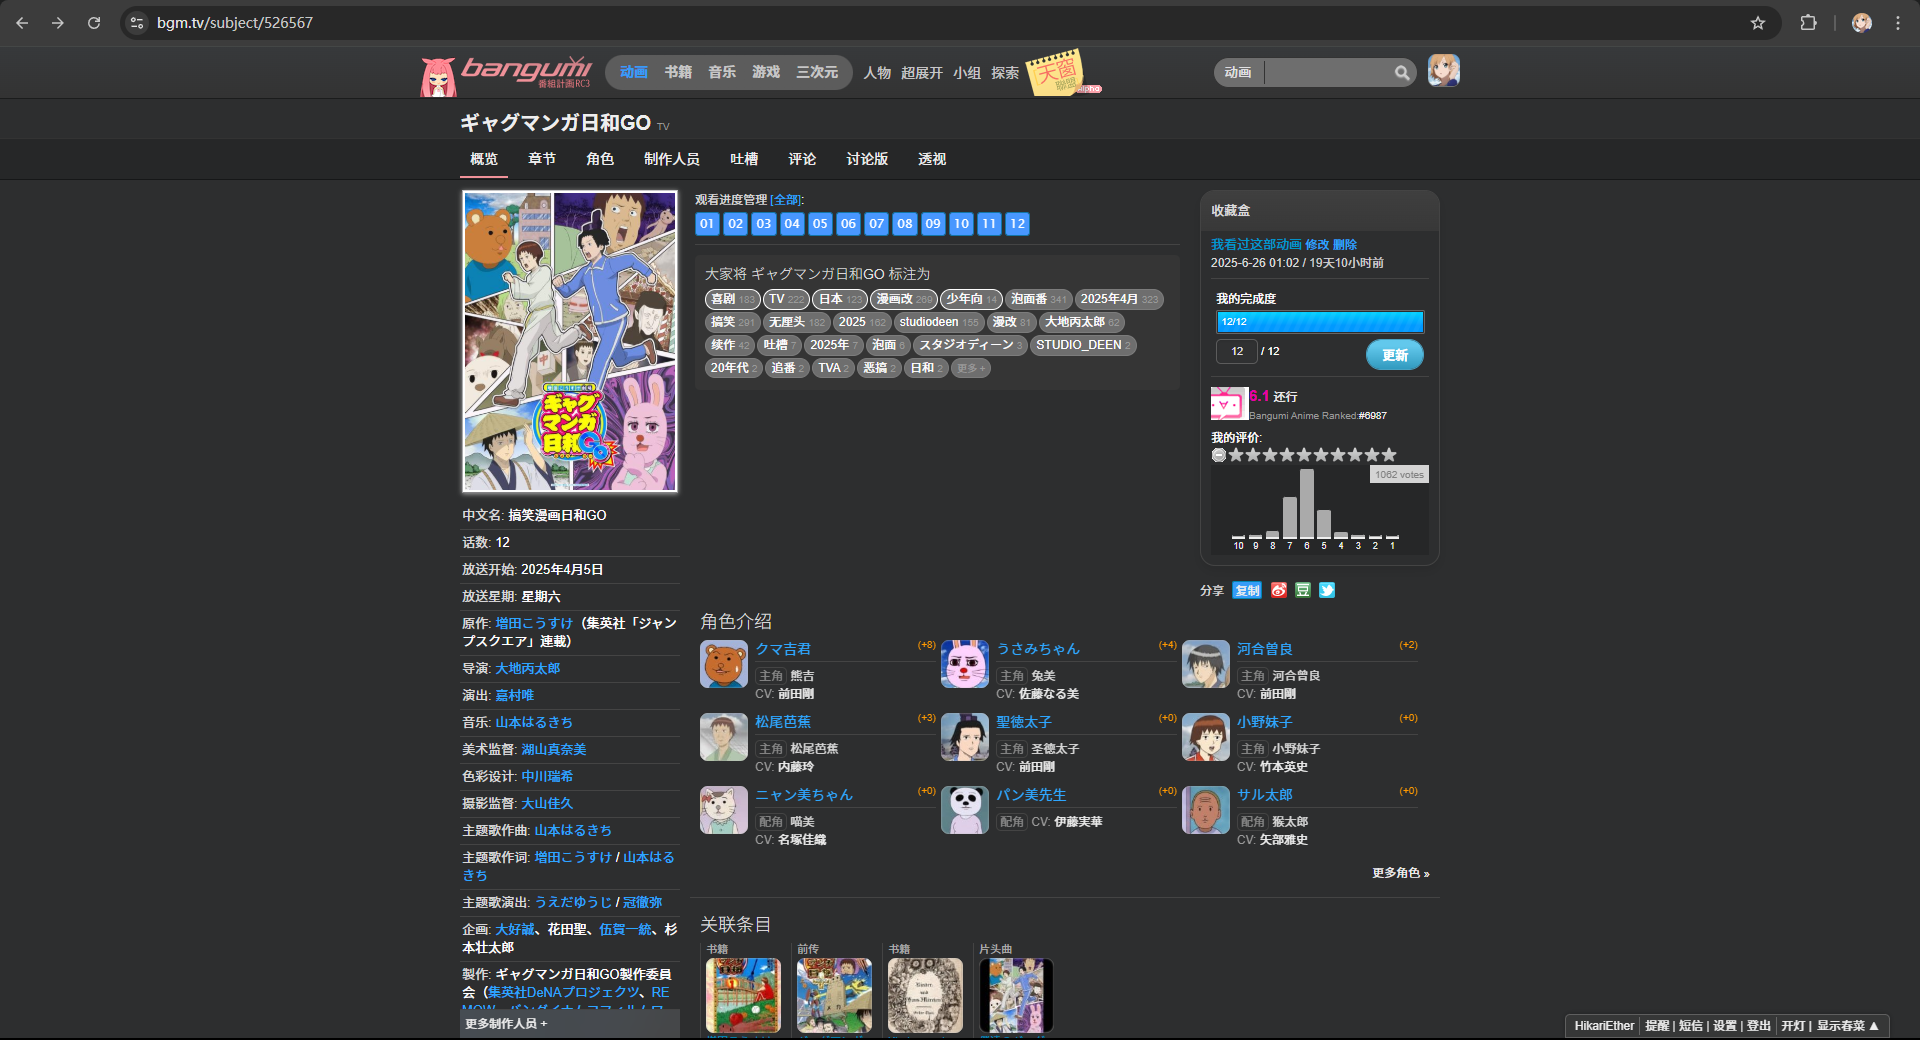Click the 删除 collection link
Image resolution: width=1920 pixels, height=1040 pixels.
1345,244
